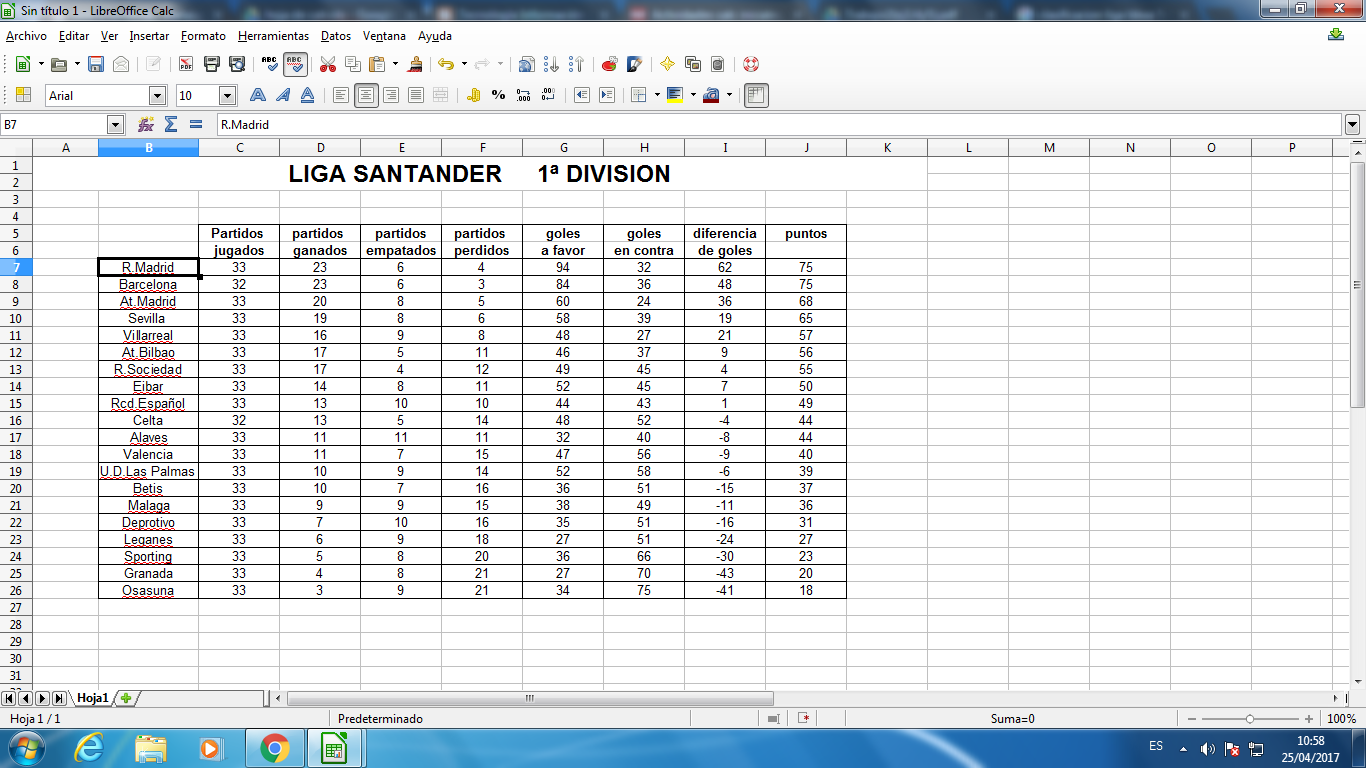Open the Formato menu
This screenshot has height=768, width=1366.
(203, 36)
